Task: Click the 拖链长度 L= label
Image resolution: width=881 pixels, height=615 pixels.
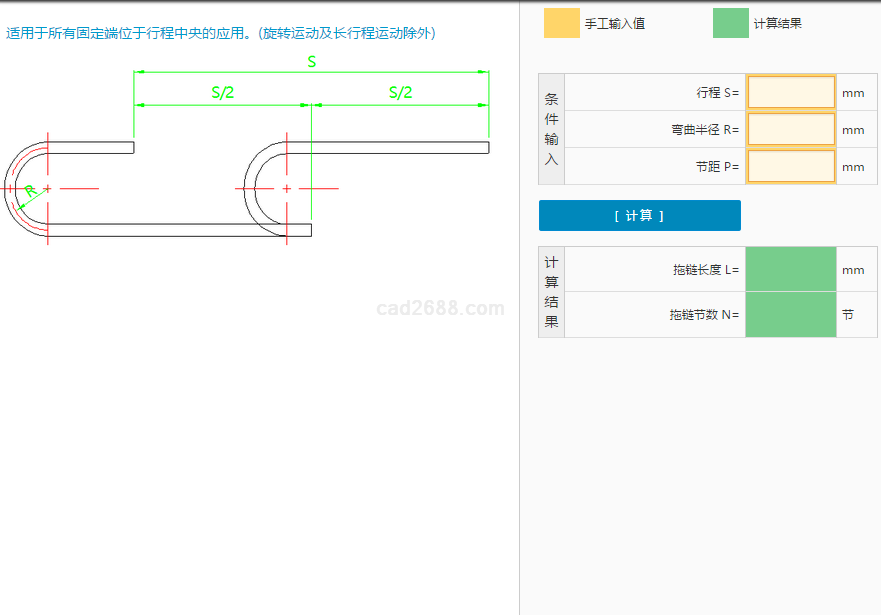Action: tap(706, 270)
